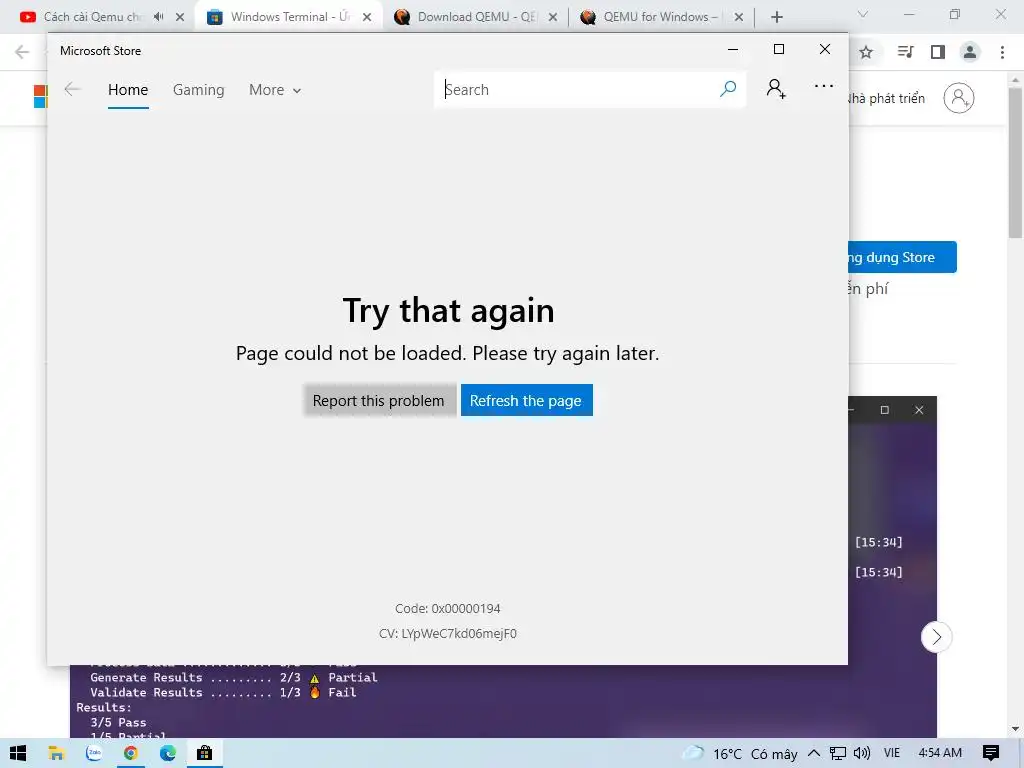Click the Microsoft Store back arrow
Image resolution: width=1024 pixels, height=768 pixels.
click(x=72, y=89)
